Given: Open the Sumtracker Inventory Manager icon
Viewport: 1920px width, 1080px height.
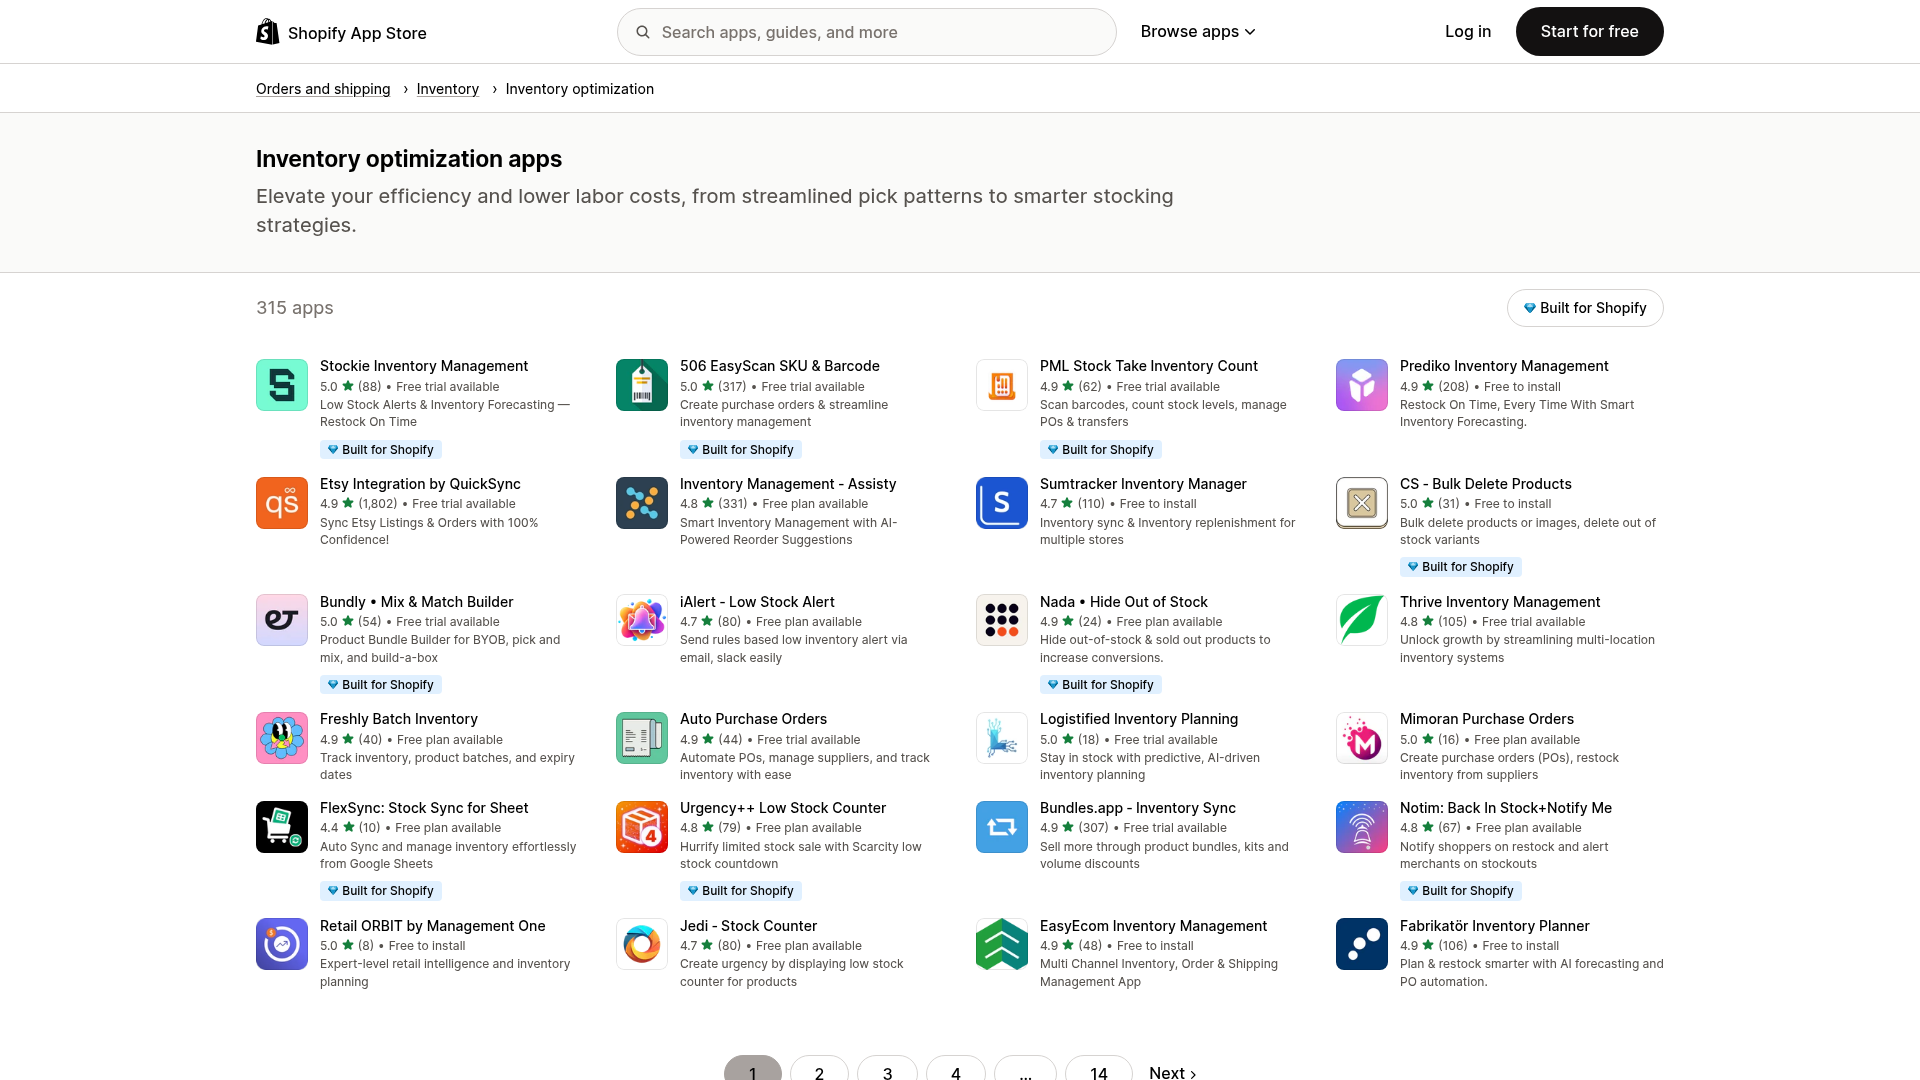Looking at the screenshot, I should [x=1002, y=503].
